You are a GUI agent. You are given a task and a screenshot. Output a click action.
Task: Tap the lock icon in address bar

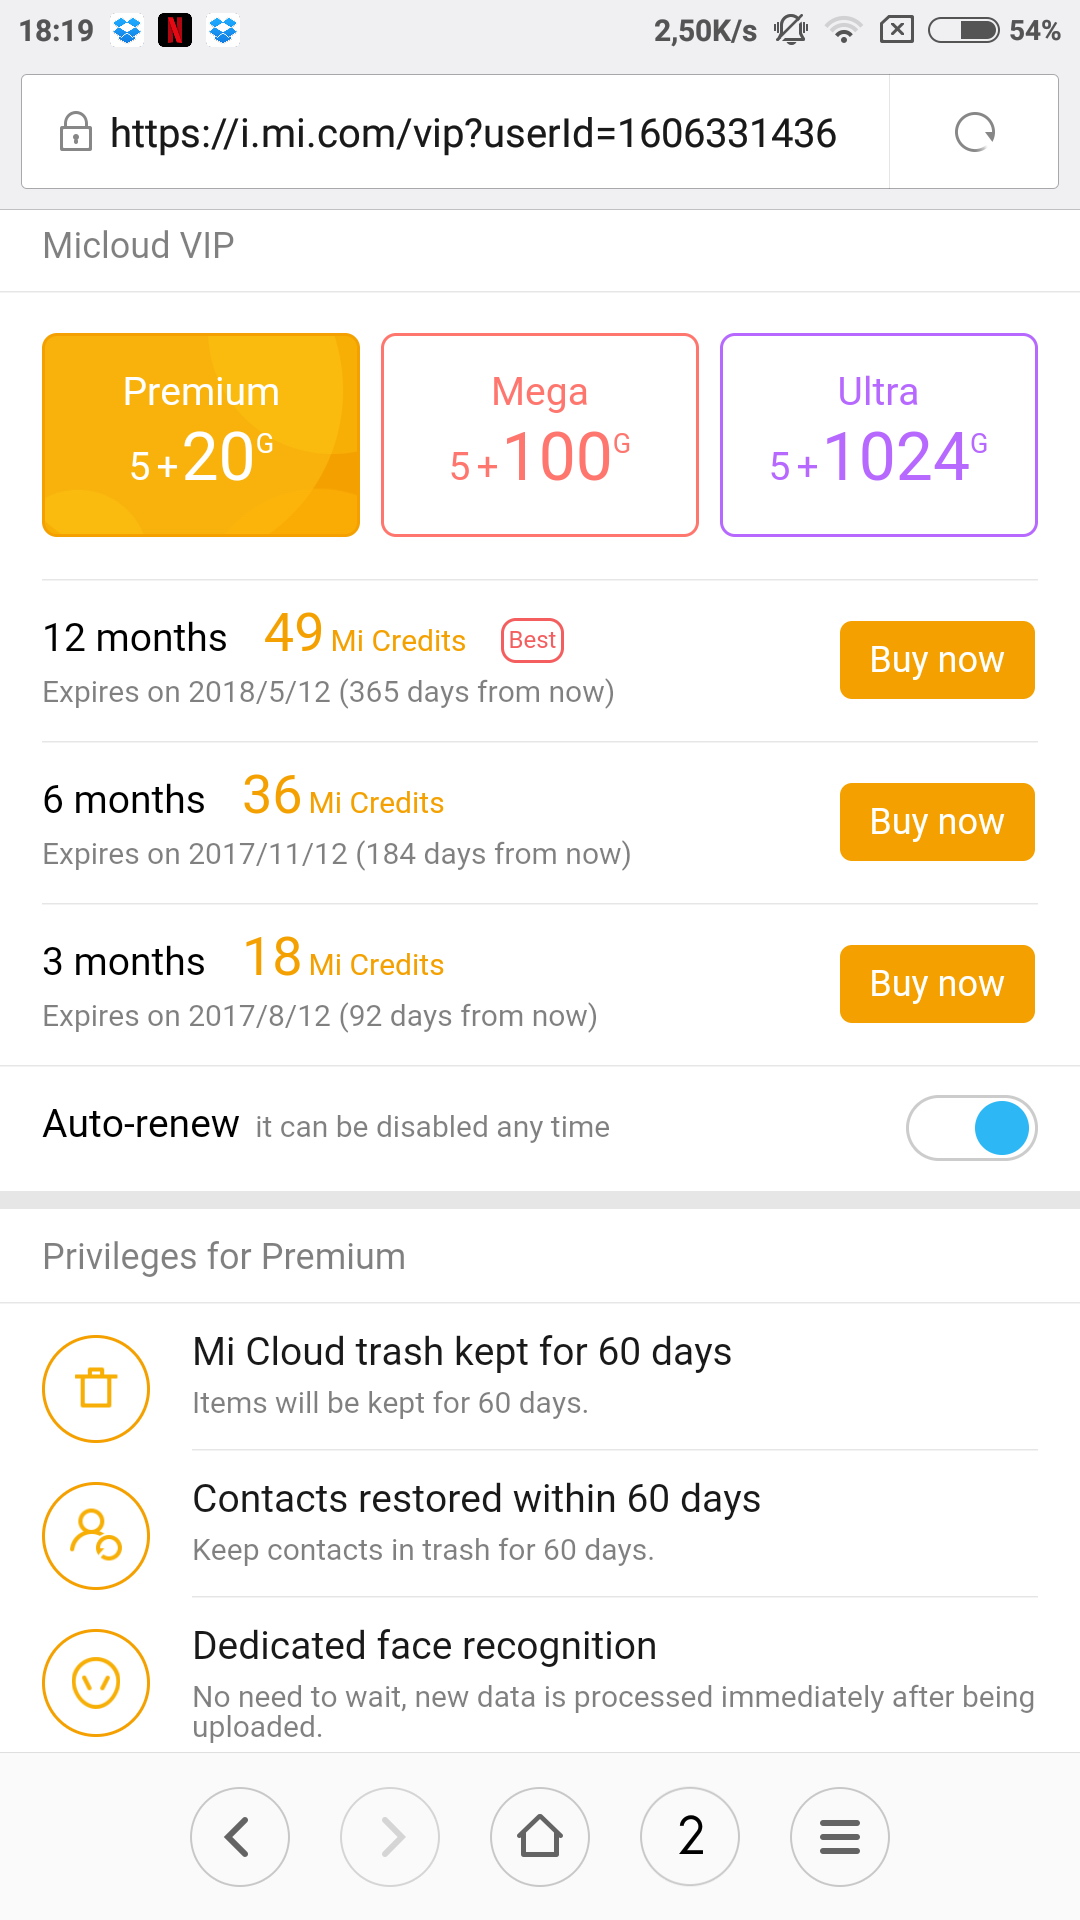(x=76, y=132)
